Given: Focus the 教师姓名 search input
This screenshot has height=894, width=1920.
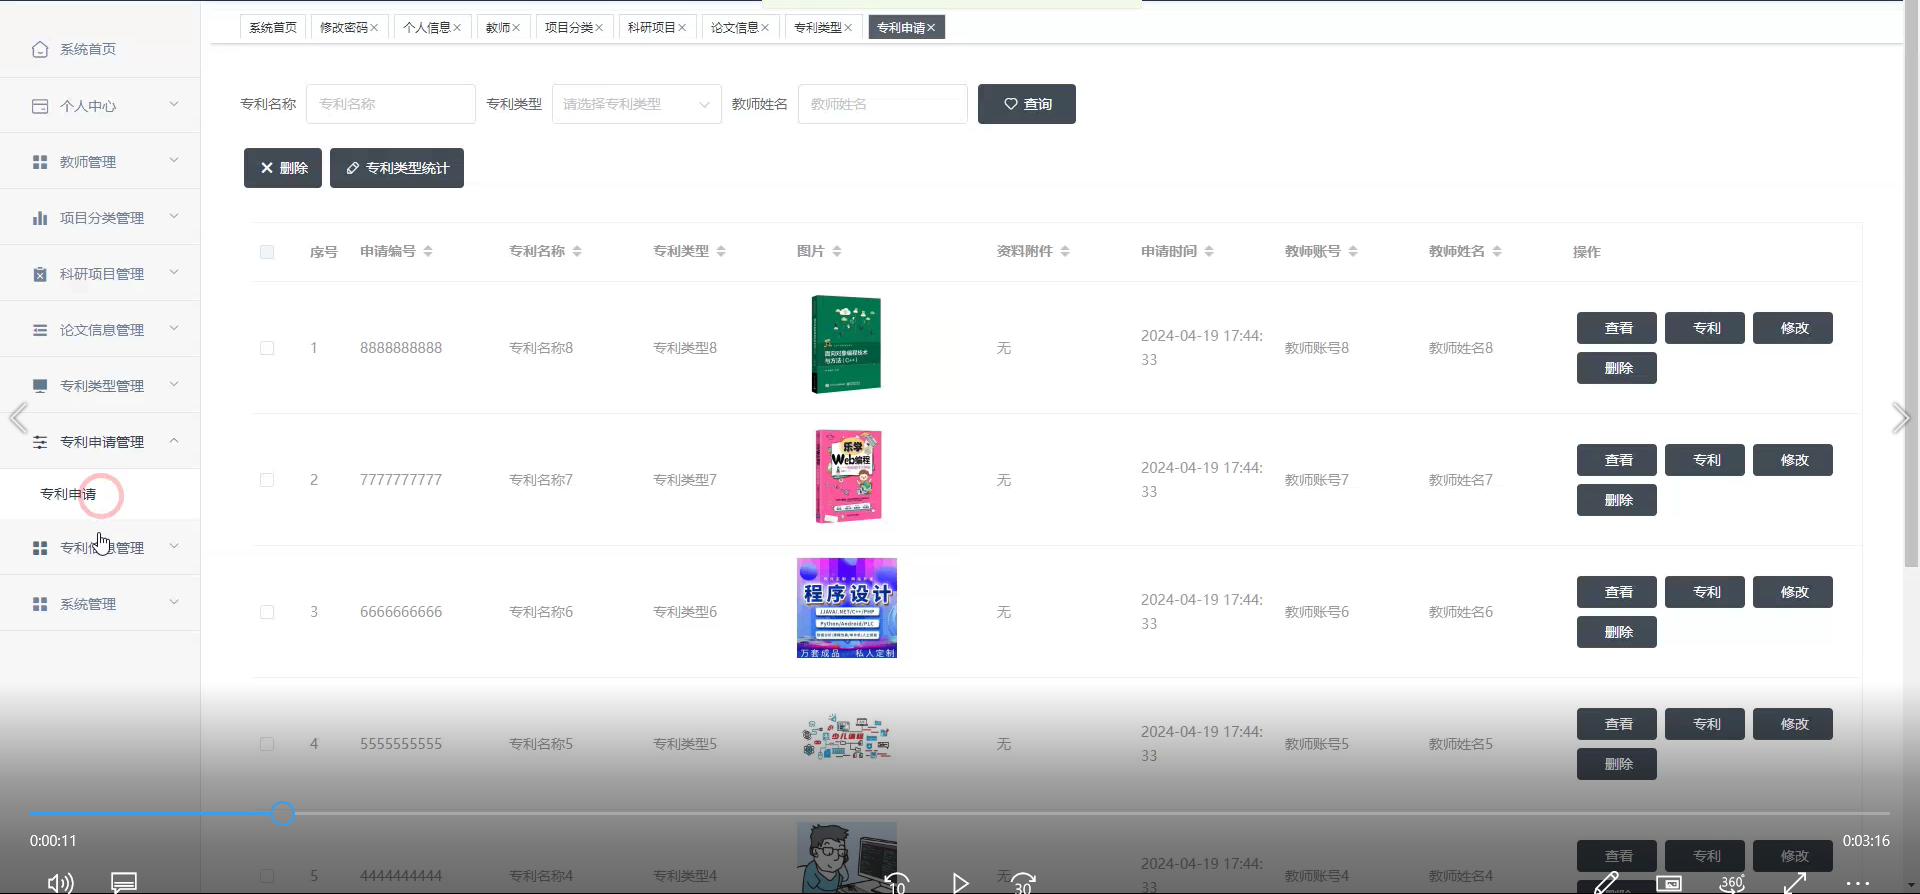Looking at the screenshot, I should 883,104.
